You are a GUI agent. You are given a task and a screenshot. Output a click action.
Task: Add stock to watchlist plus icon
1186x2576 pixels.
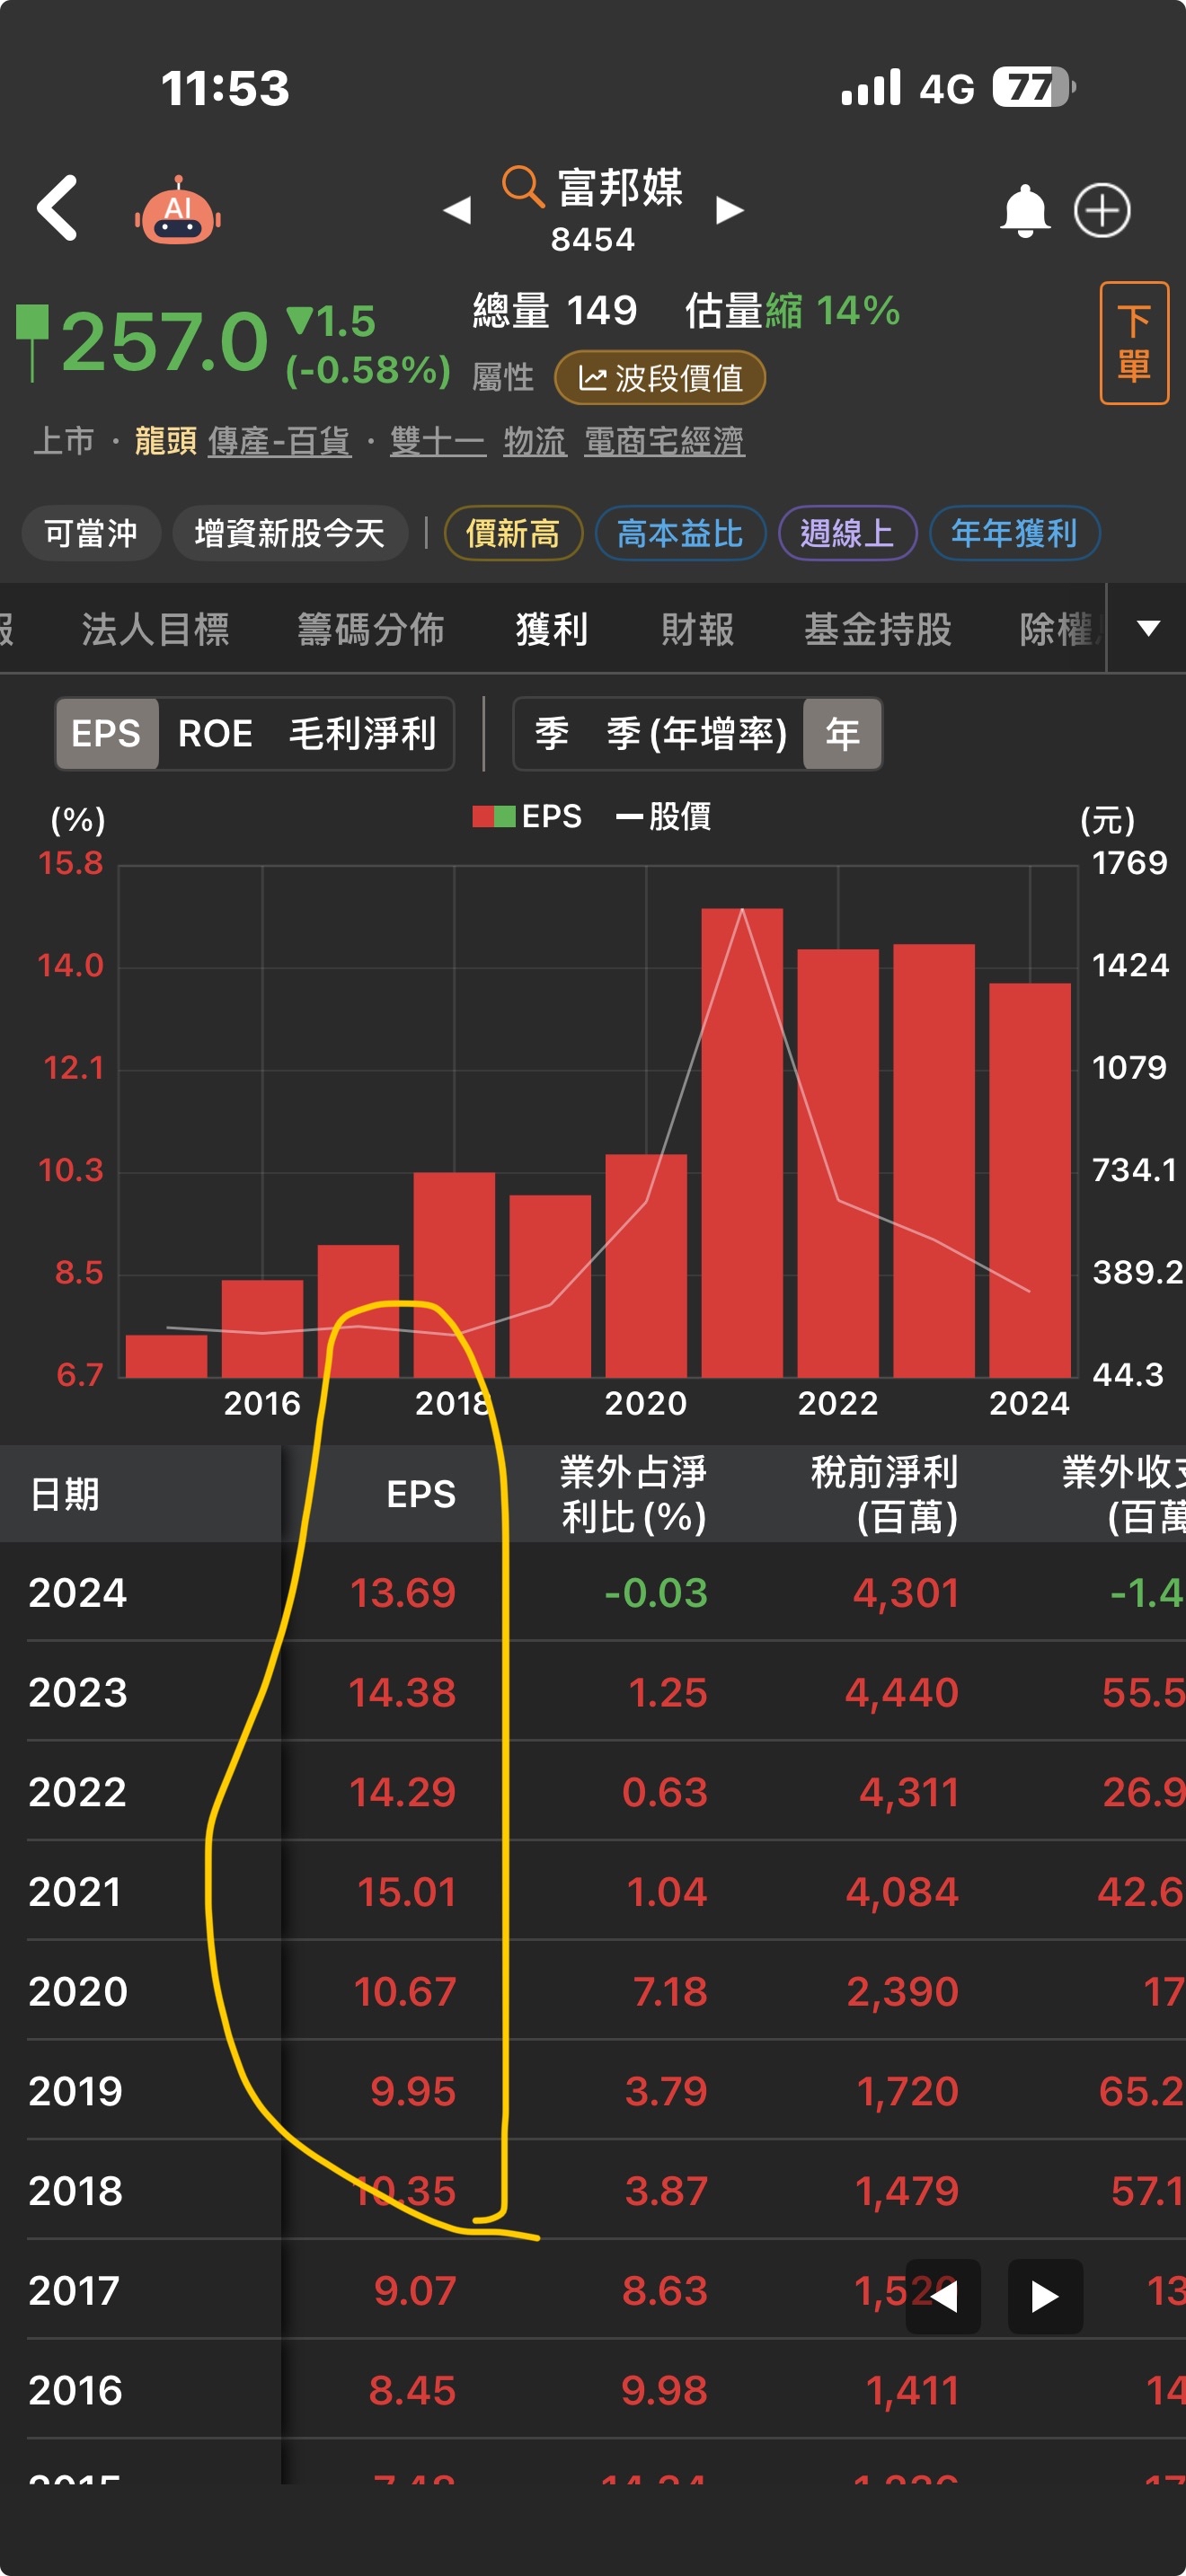[x=1102, y=210]
